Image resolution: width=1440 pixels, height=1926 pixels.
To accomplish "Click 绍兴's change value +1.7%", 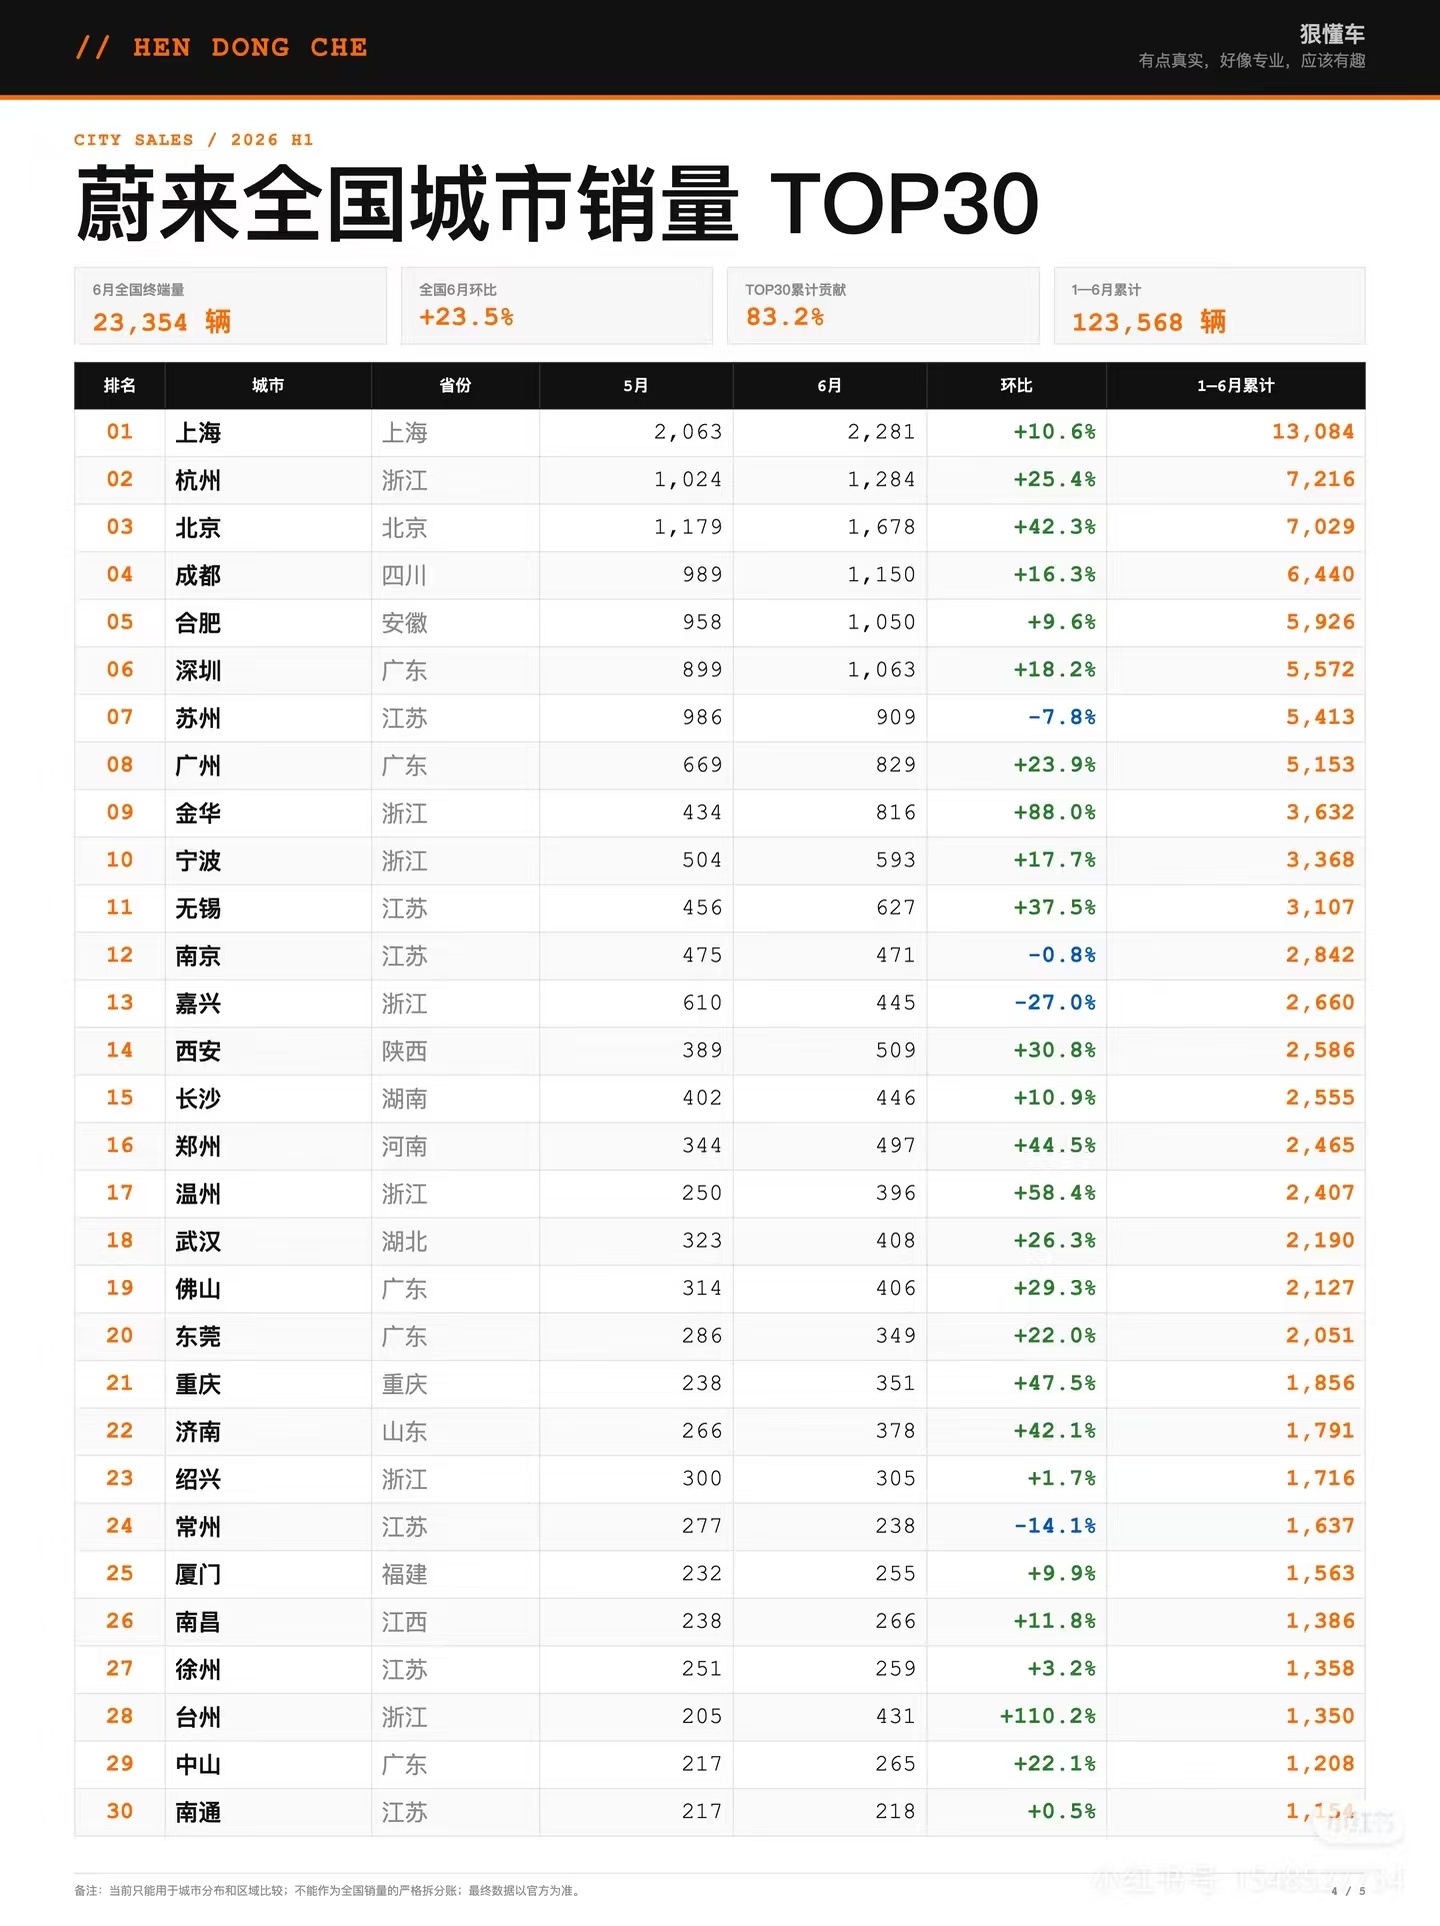I will coord(1061,1478).
